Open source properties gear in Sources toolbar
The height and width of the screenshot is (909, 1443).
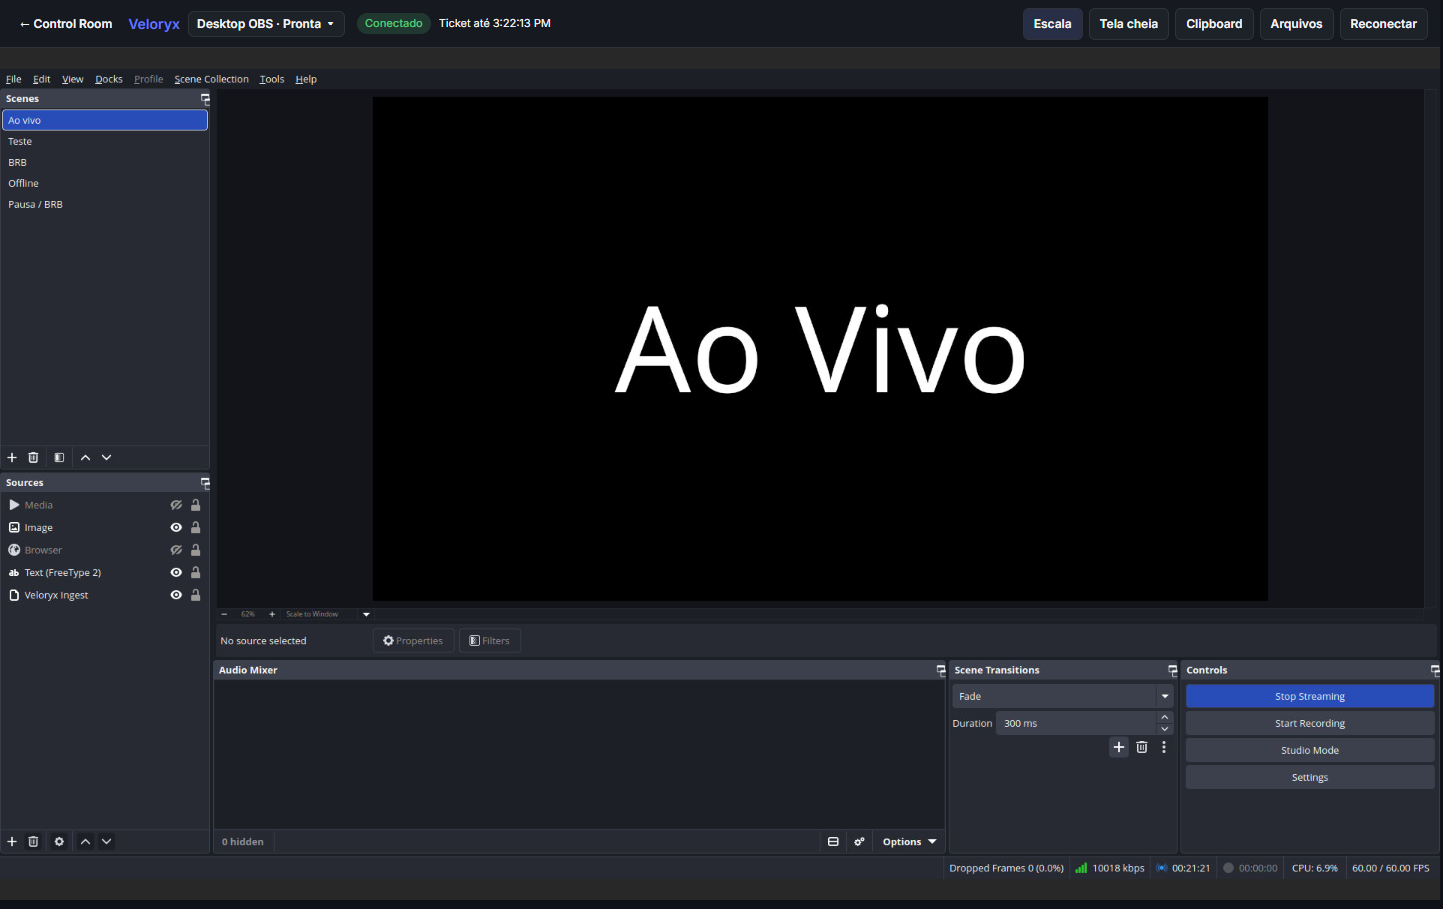[x=59, y=841]
